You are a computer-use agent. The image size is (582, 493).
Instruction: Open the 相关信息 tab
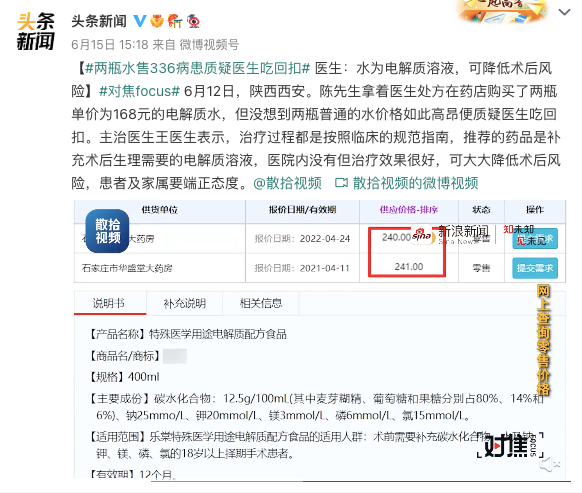pyautogui.click(x=261, y=303)
